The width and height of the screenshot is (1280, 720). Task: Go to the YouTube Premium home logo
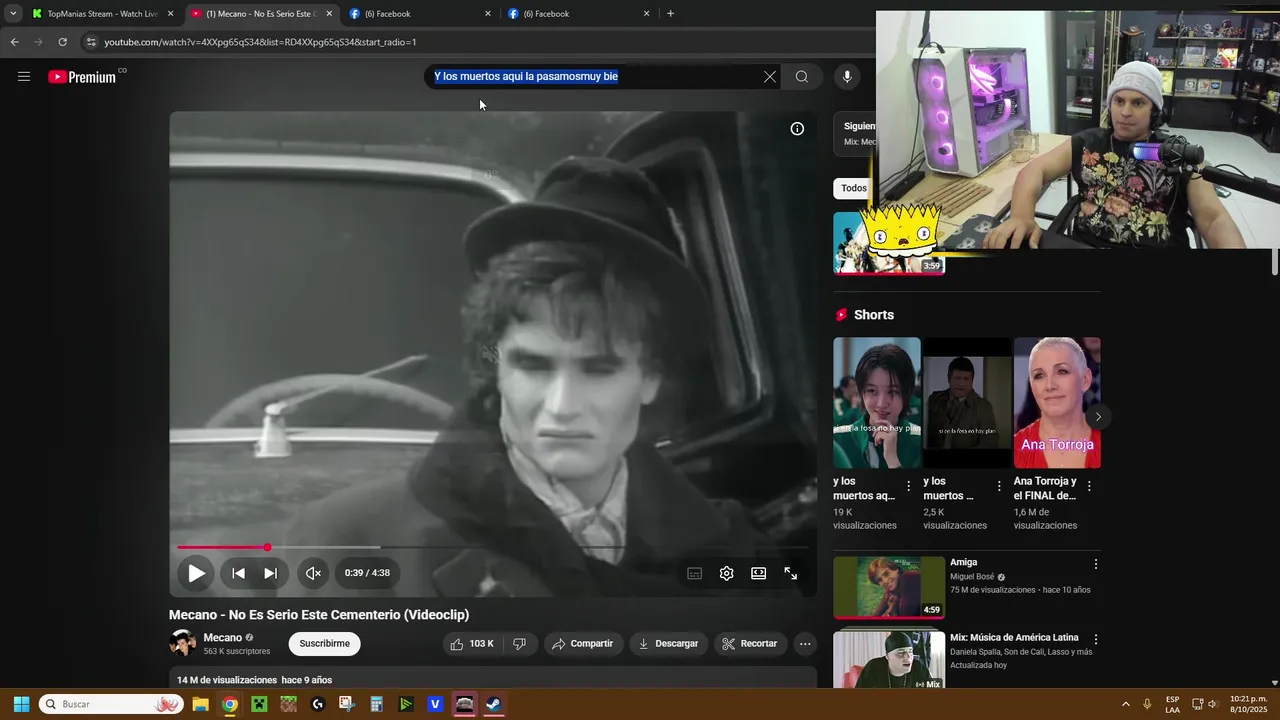point(82,77)
